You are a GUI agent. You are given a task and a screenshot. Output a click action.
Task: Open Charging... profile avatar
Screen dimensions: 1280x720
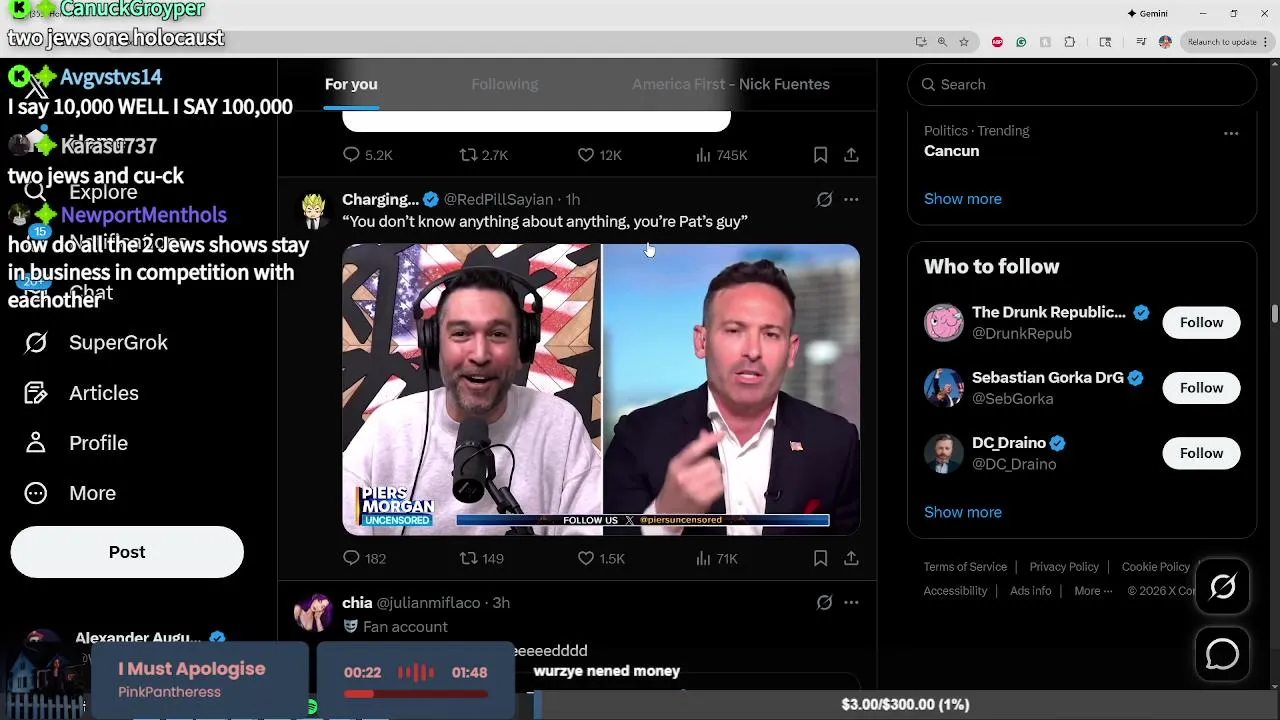tap(313, 209)
